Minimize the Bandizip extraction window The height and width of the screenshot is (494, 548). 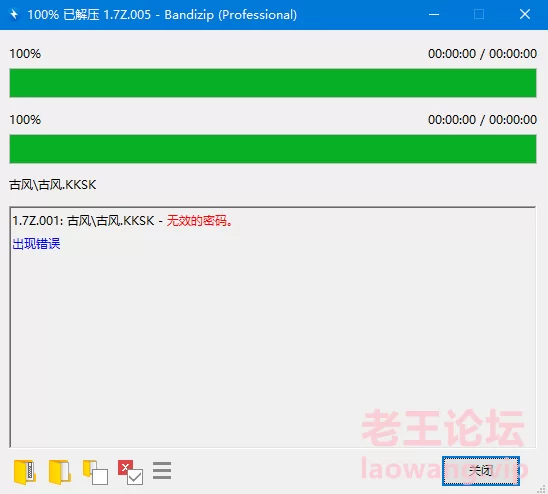[434, 15]
